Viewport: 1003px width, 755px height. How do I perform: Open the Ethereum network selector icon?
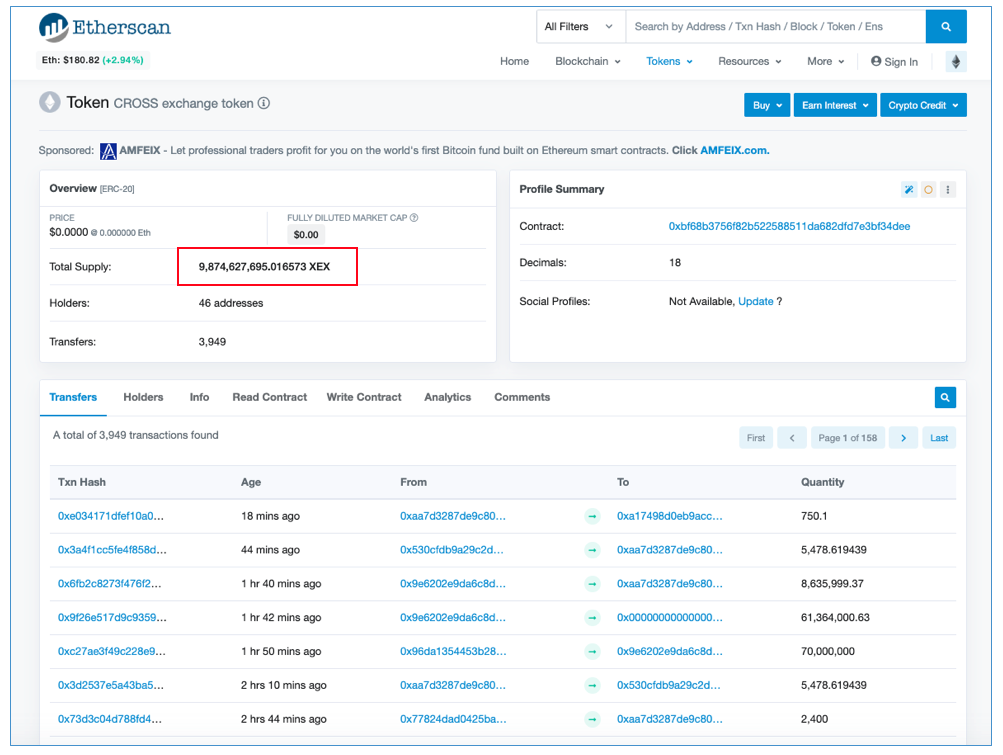955,62
